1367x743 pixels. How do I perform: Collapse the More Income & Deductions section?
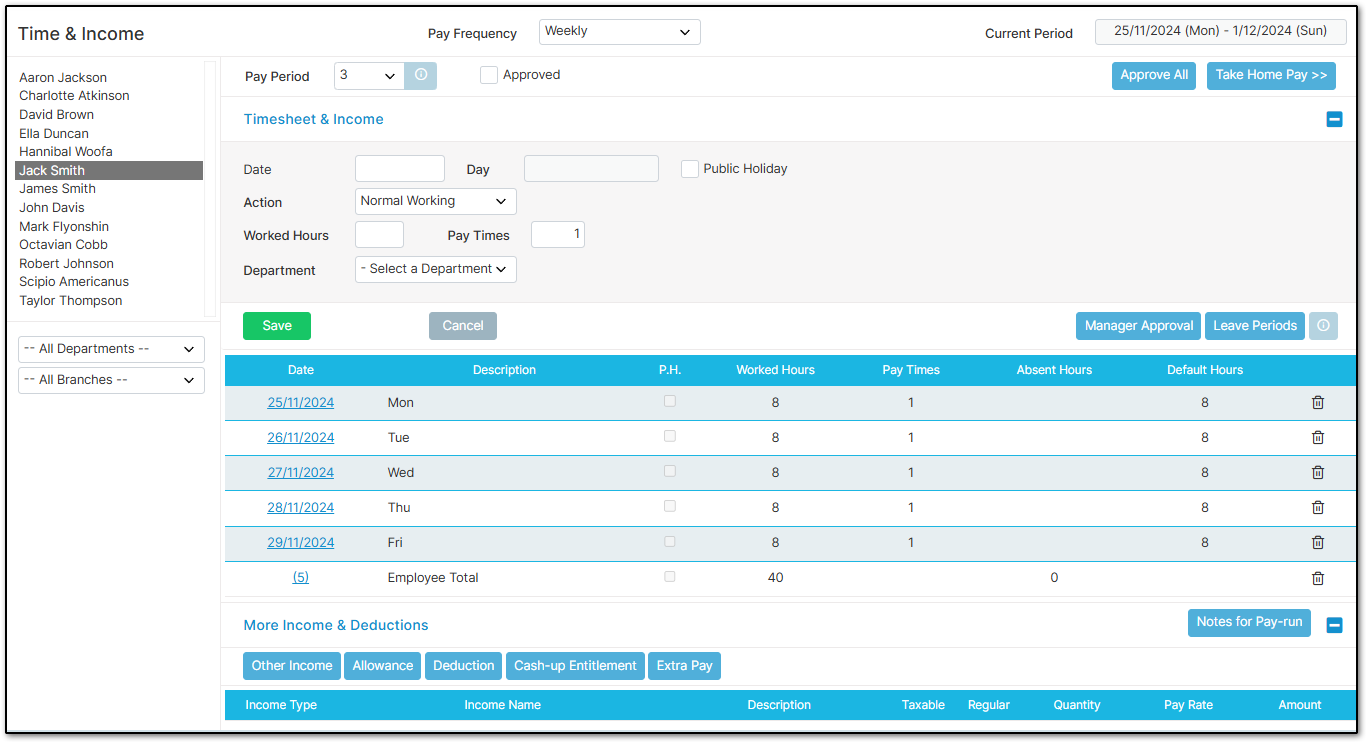click(x=1334, y=625)
